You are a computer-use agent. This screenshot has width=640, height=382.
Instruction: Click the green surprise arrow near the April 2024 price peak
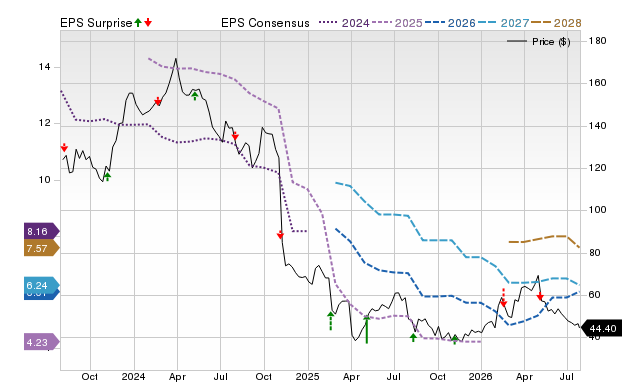coord(195,96)
